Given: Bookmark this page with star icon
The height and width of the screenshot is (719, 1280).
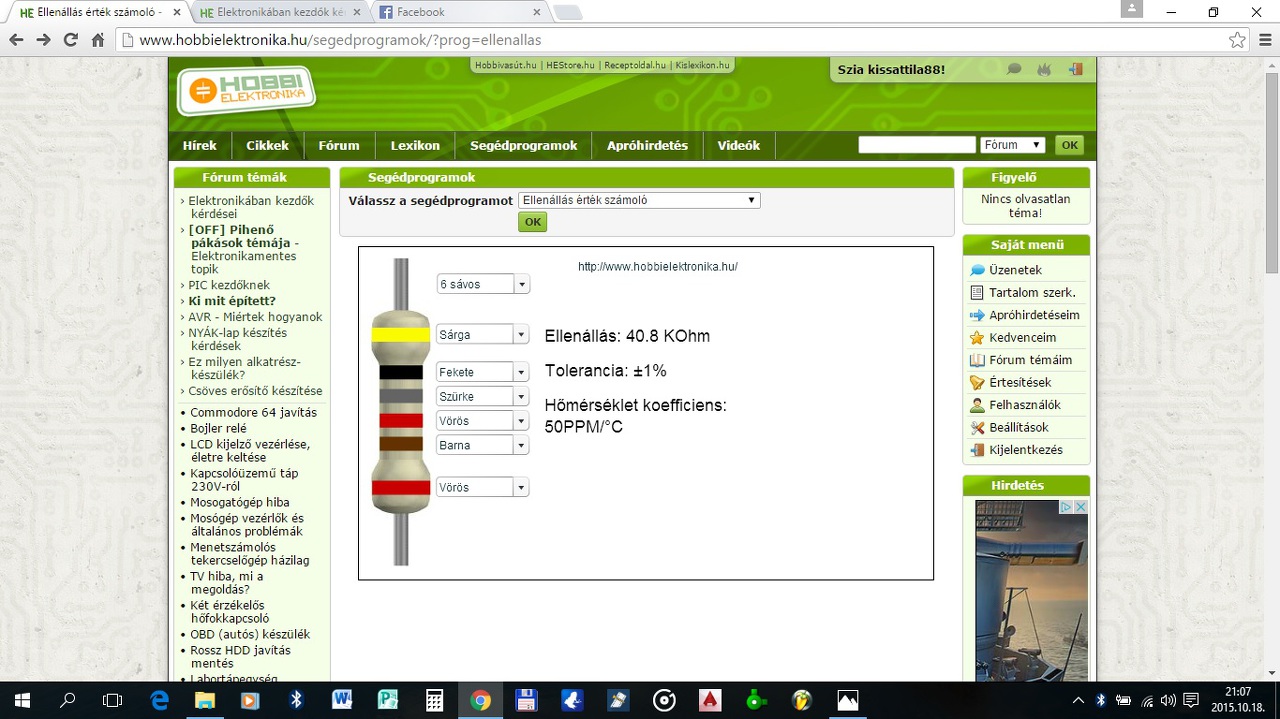Looking at the screenshot, I should point(1238,40).
